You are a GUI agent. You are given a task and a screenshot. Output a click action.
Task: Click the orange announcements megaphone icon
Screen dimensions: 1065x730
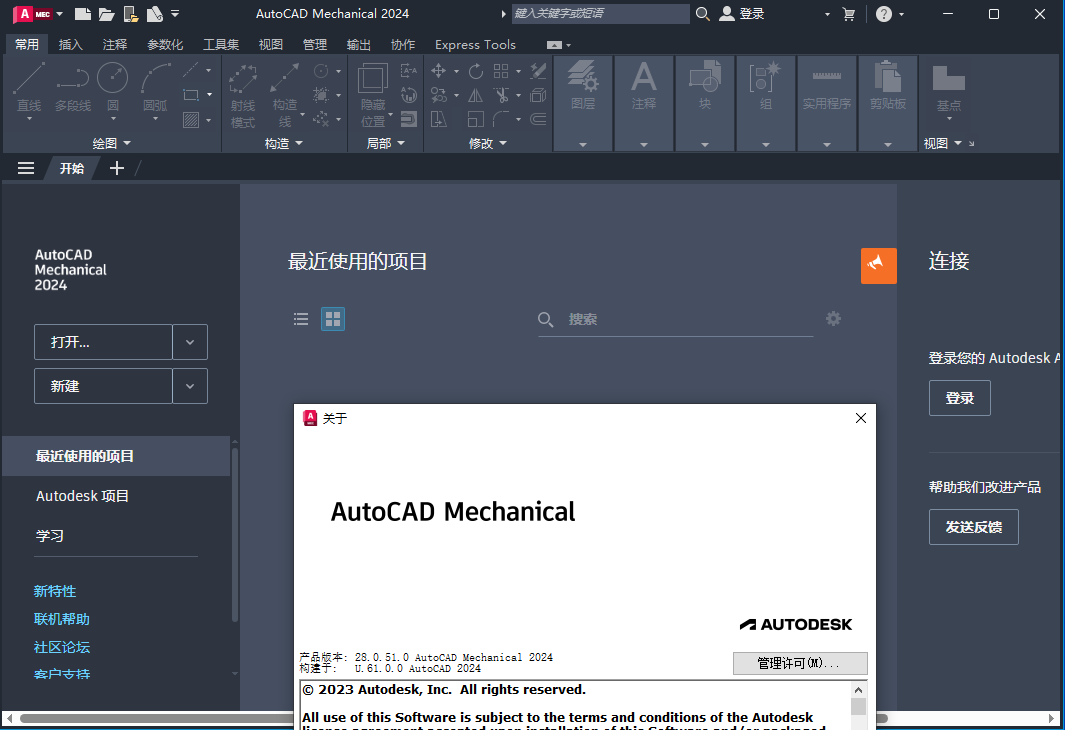point(878,266)
